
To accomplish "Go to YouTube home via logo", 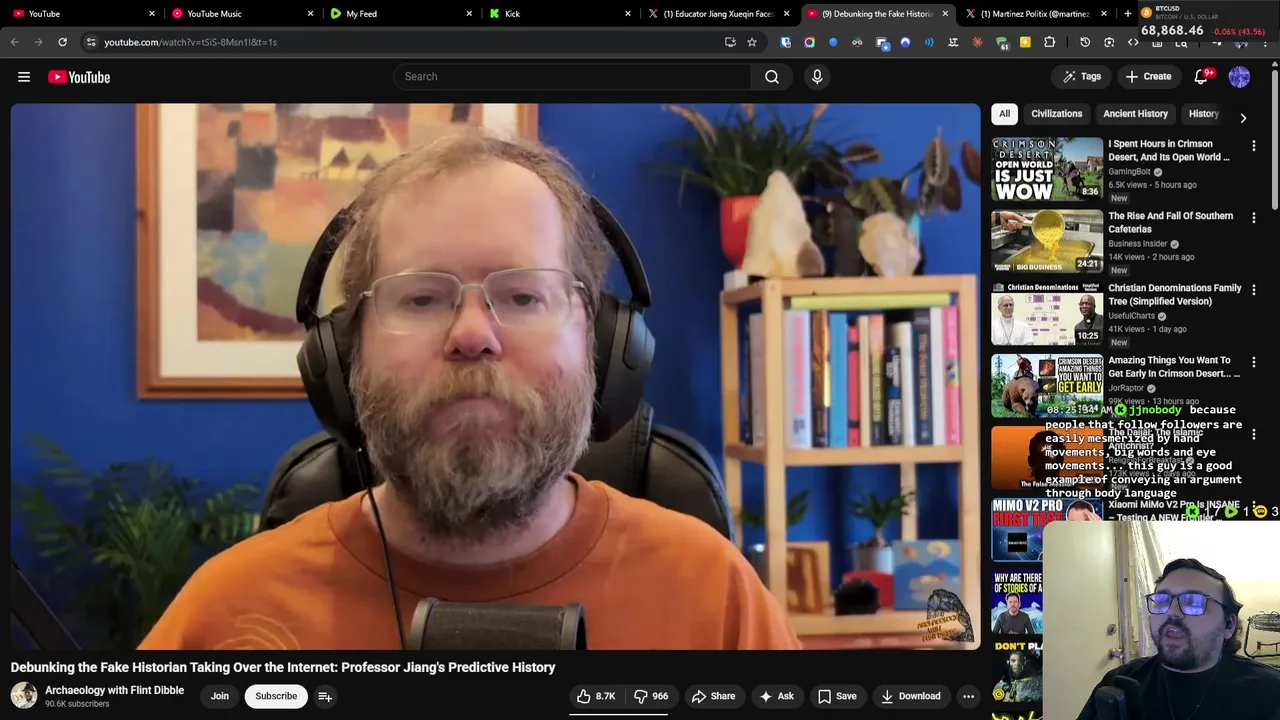I will click(79, 77).
